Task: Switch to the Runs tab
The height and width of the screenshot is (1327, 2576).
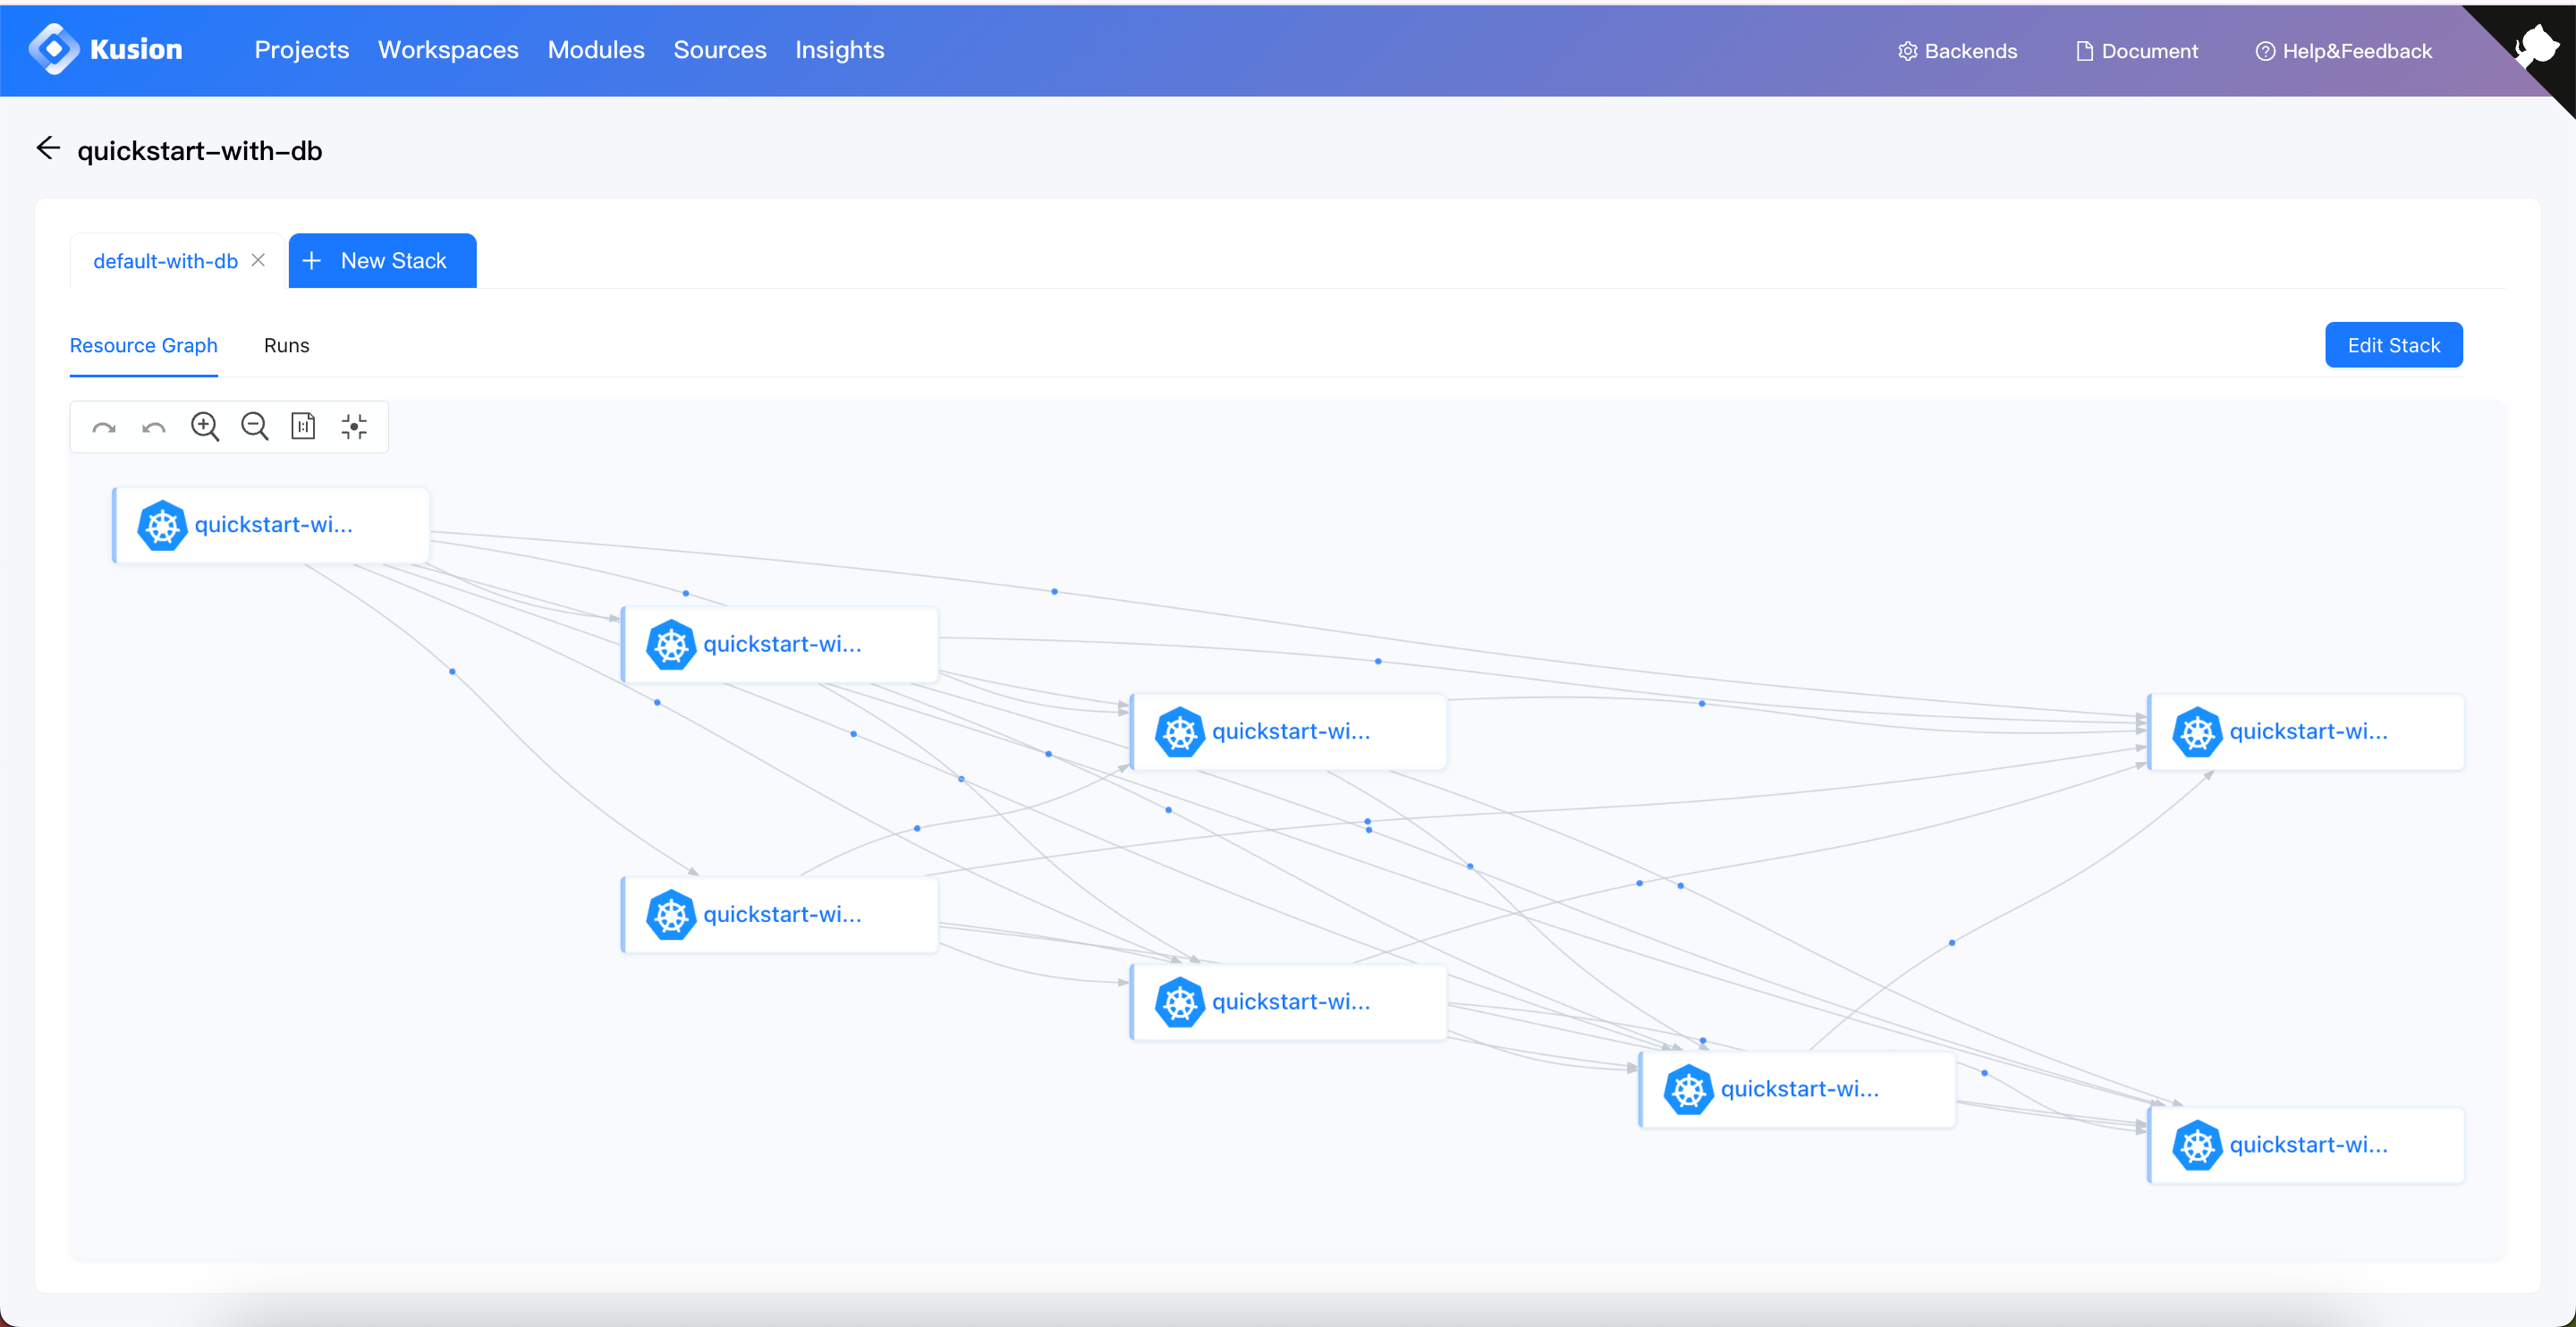Action: pyautogui.click(x=286, y=343)
